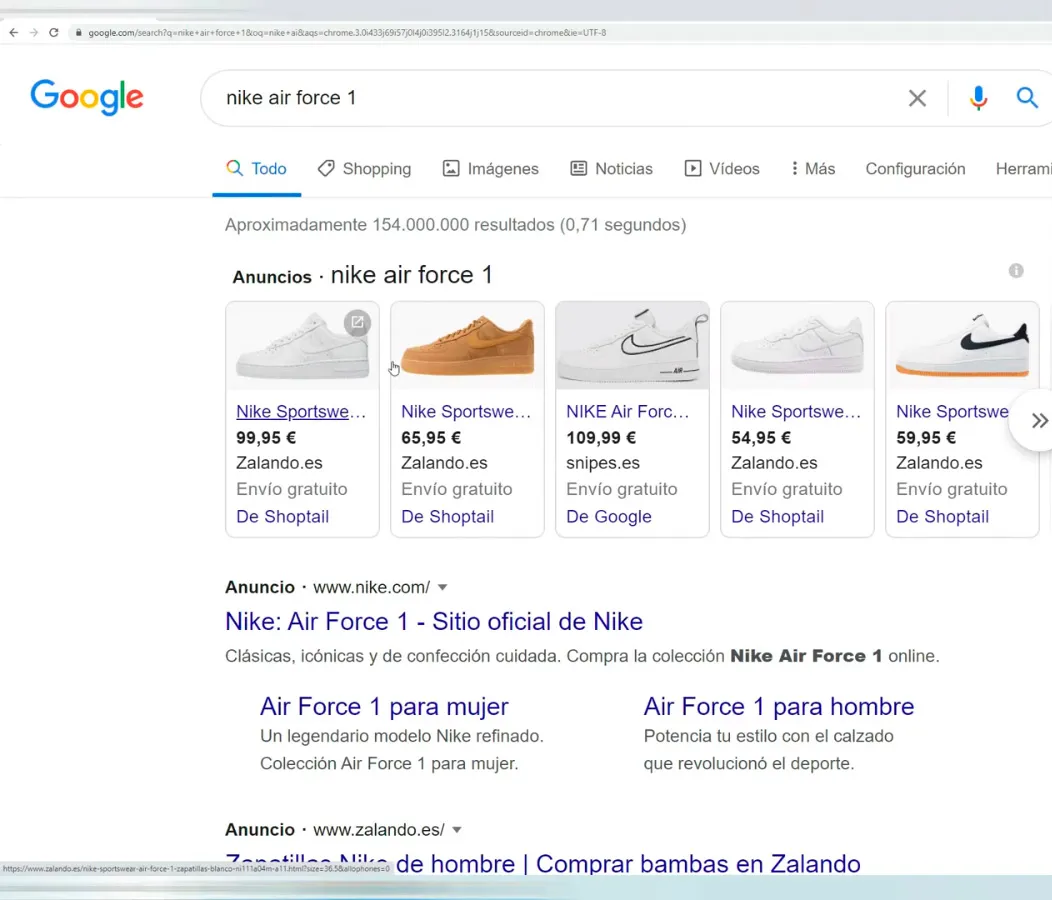Click the snipes.es shoe thumbnail
Image resolution: width=1052 pixels, height=900 pixels.
point(632,346)
